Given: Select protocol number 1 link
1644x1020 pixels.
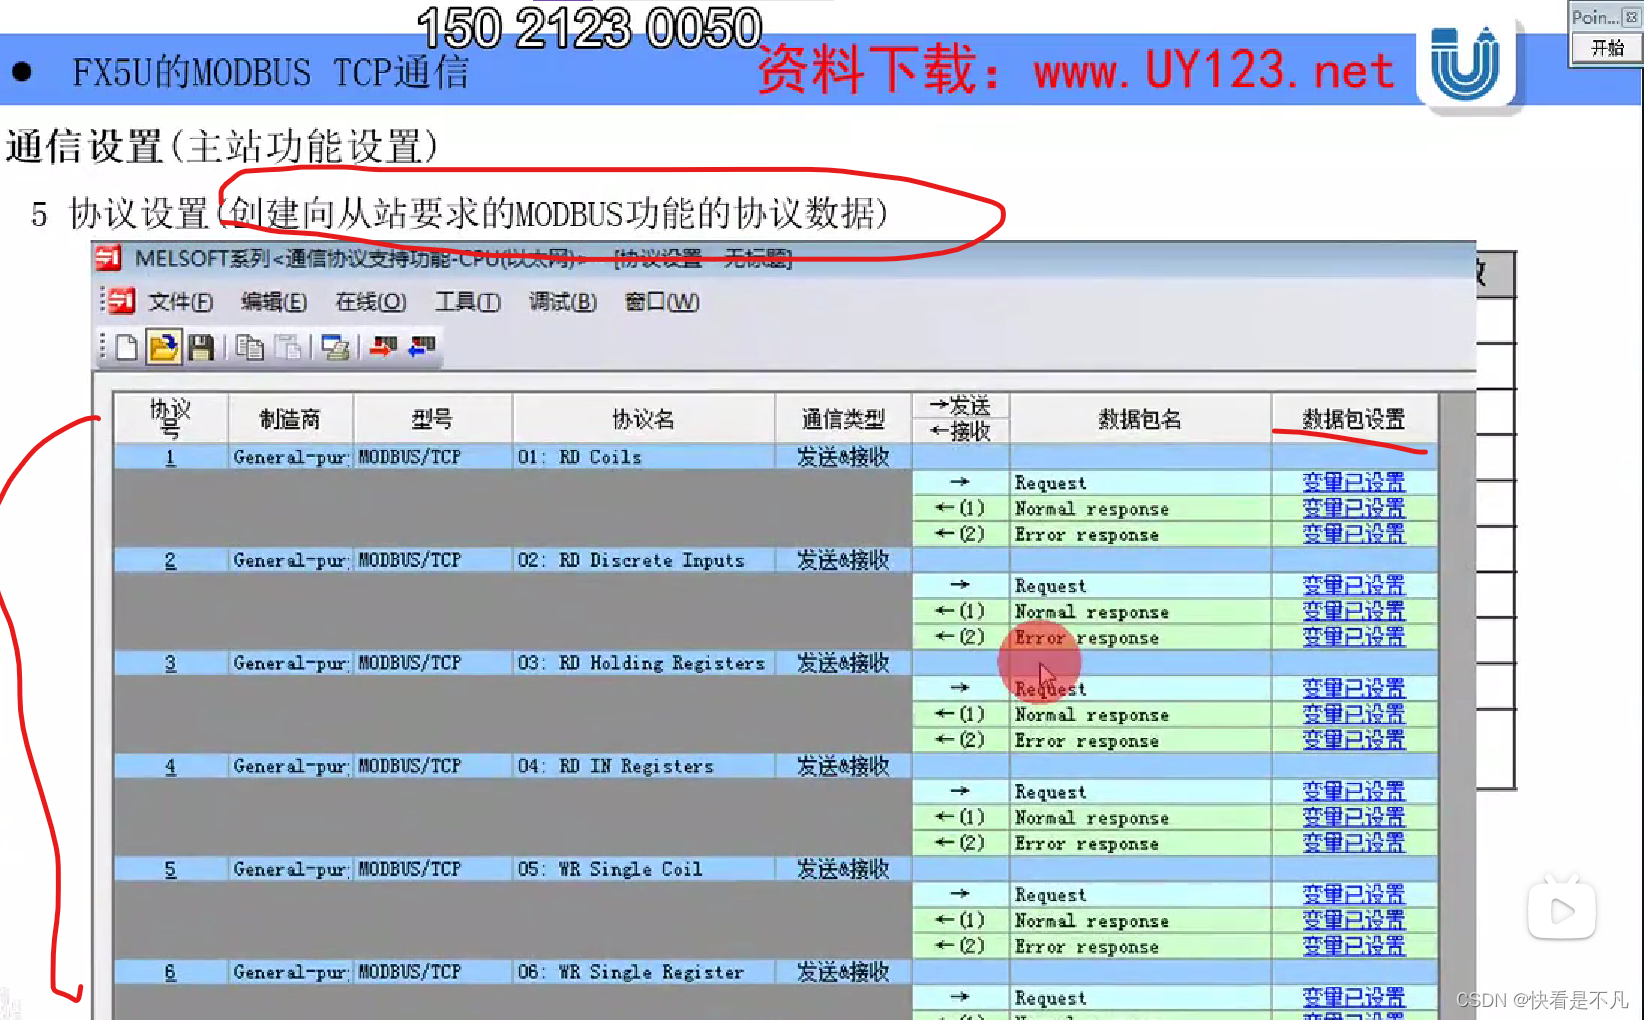Looking at the screenshot, I should [x=170, y=457].
